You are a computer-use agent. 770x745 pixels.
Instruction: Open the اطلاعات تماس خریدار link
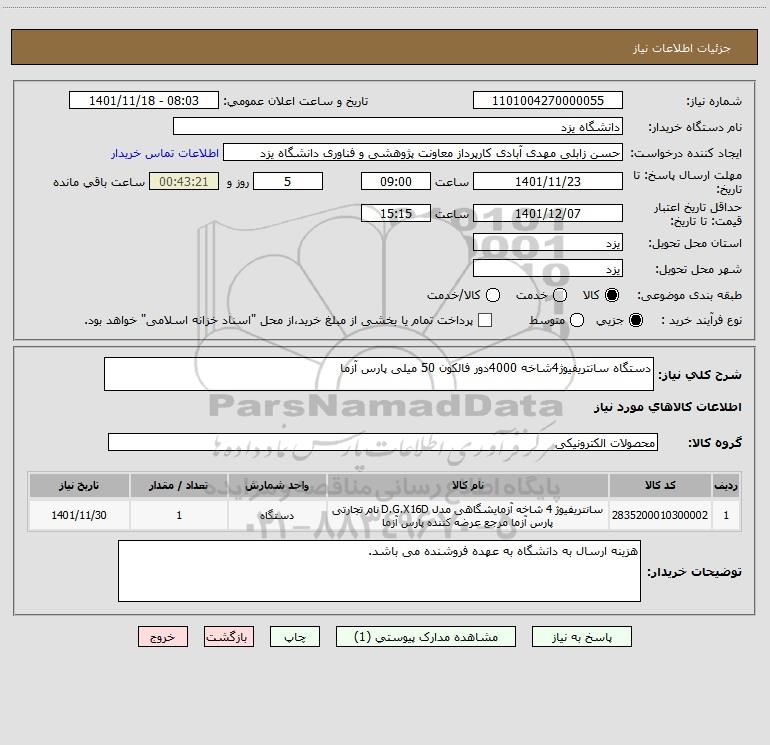pyautogui.click(x=165, y=153)
